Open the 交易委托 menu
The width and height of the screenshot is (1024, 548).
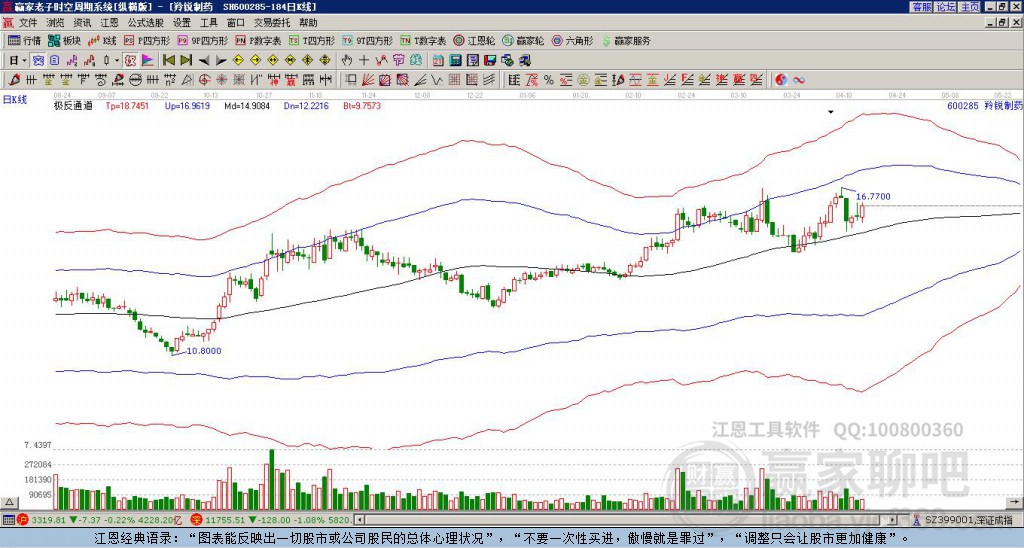click(272, 23)
